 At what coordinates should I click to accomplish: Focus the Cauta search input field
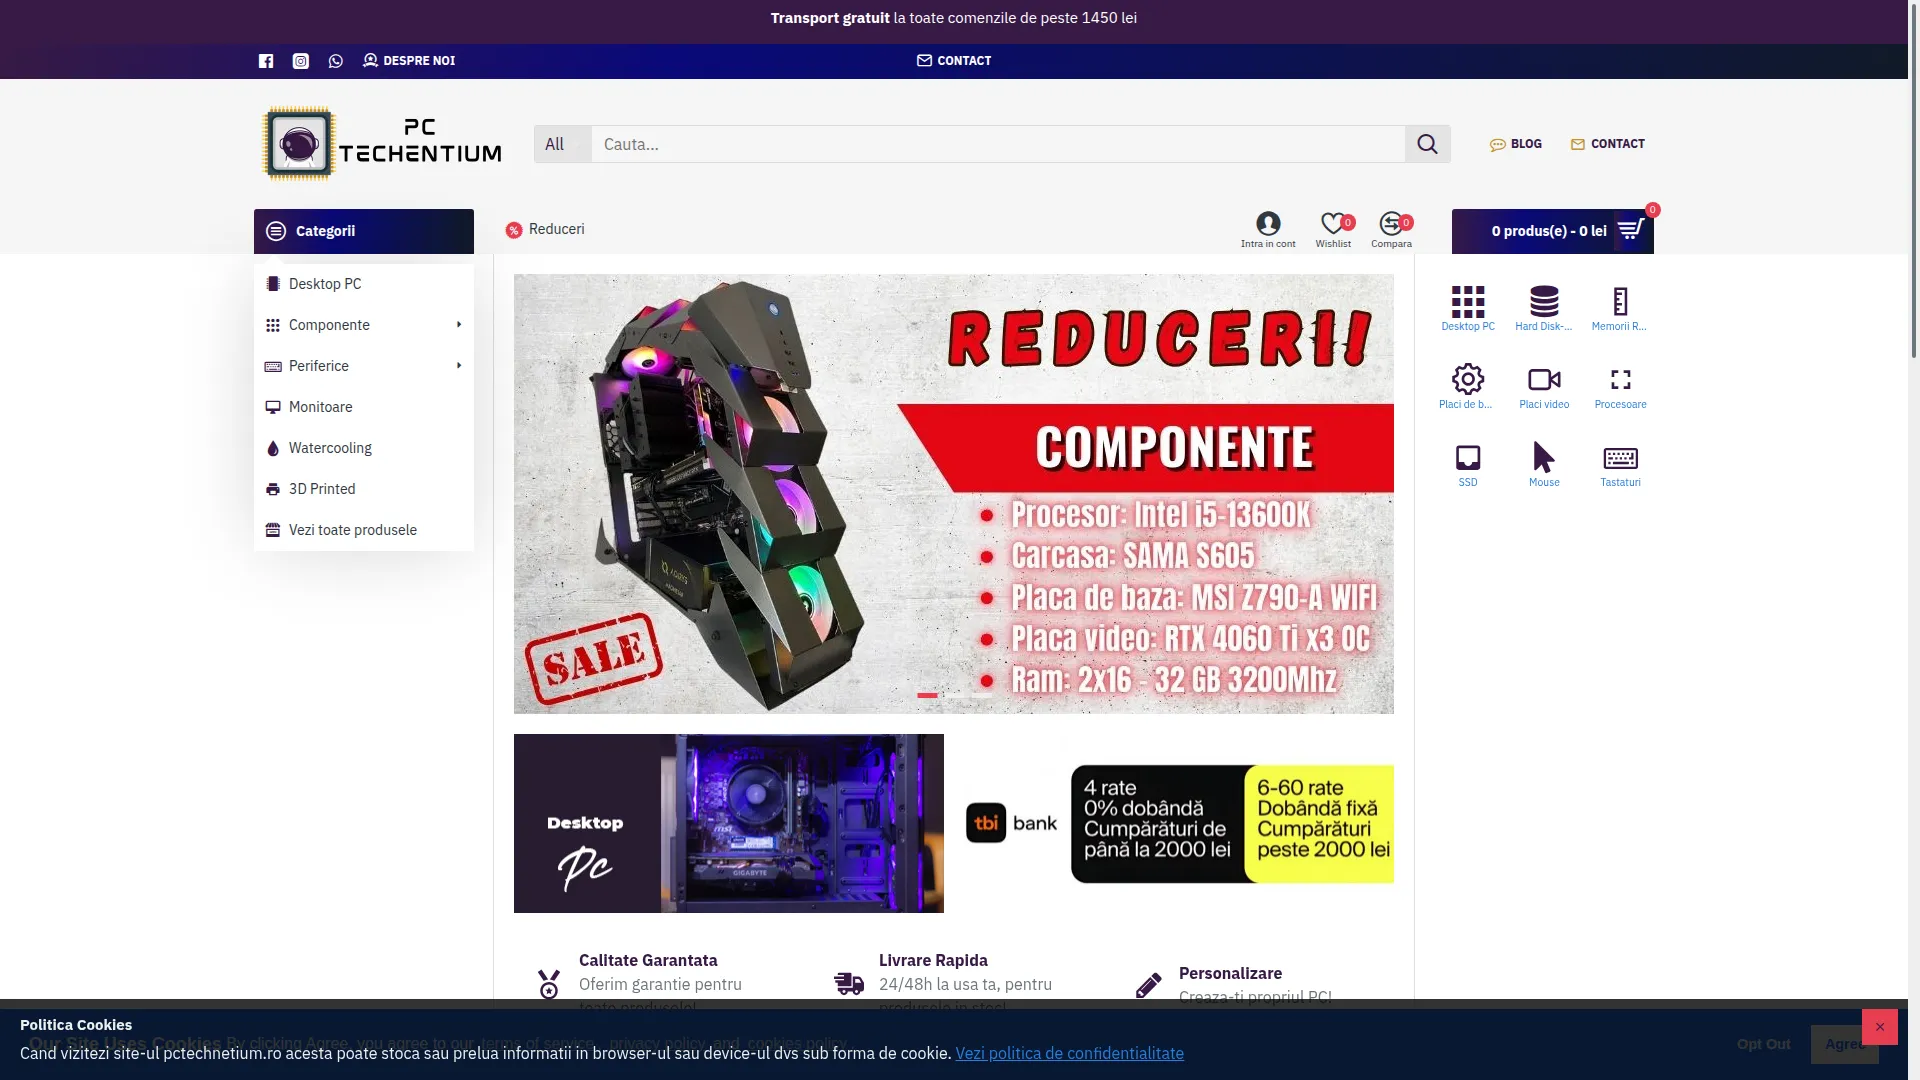tap(998, 144)
